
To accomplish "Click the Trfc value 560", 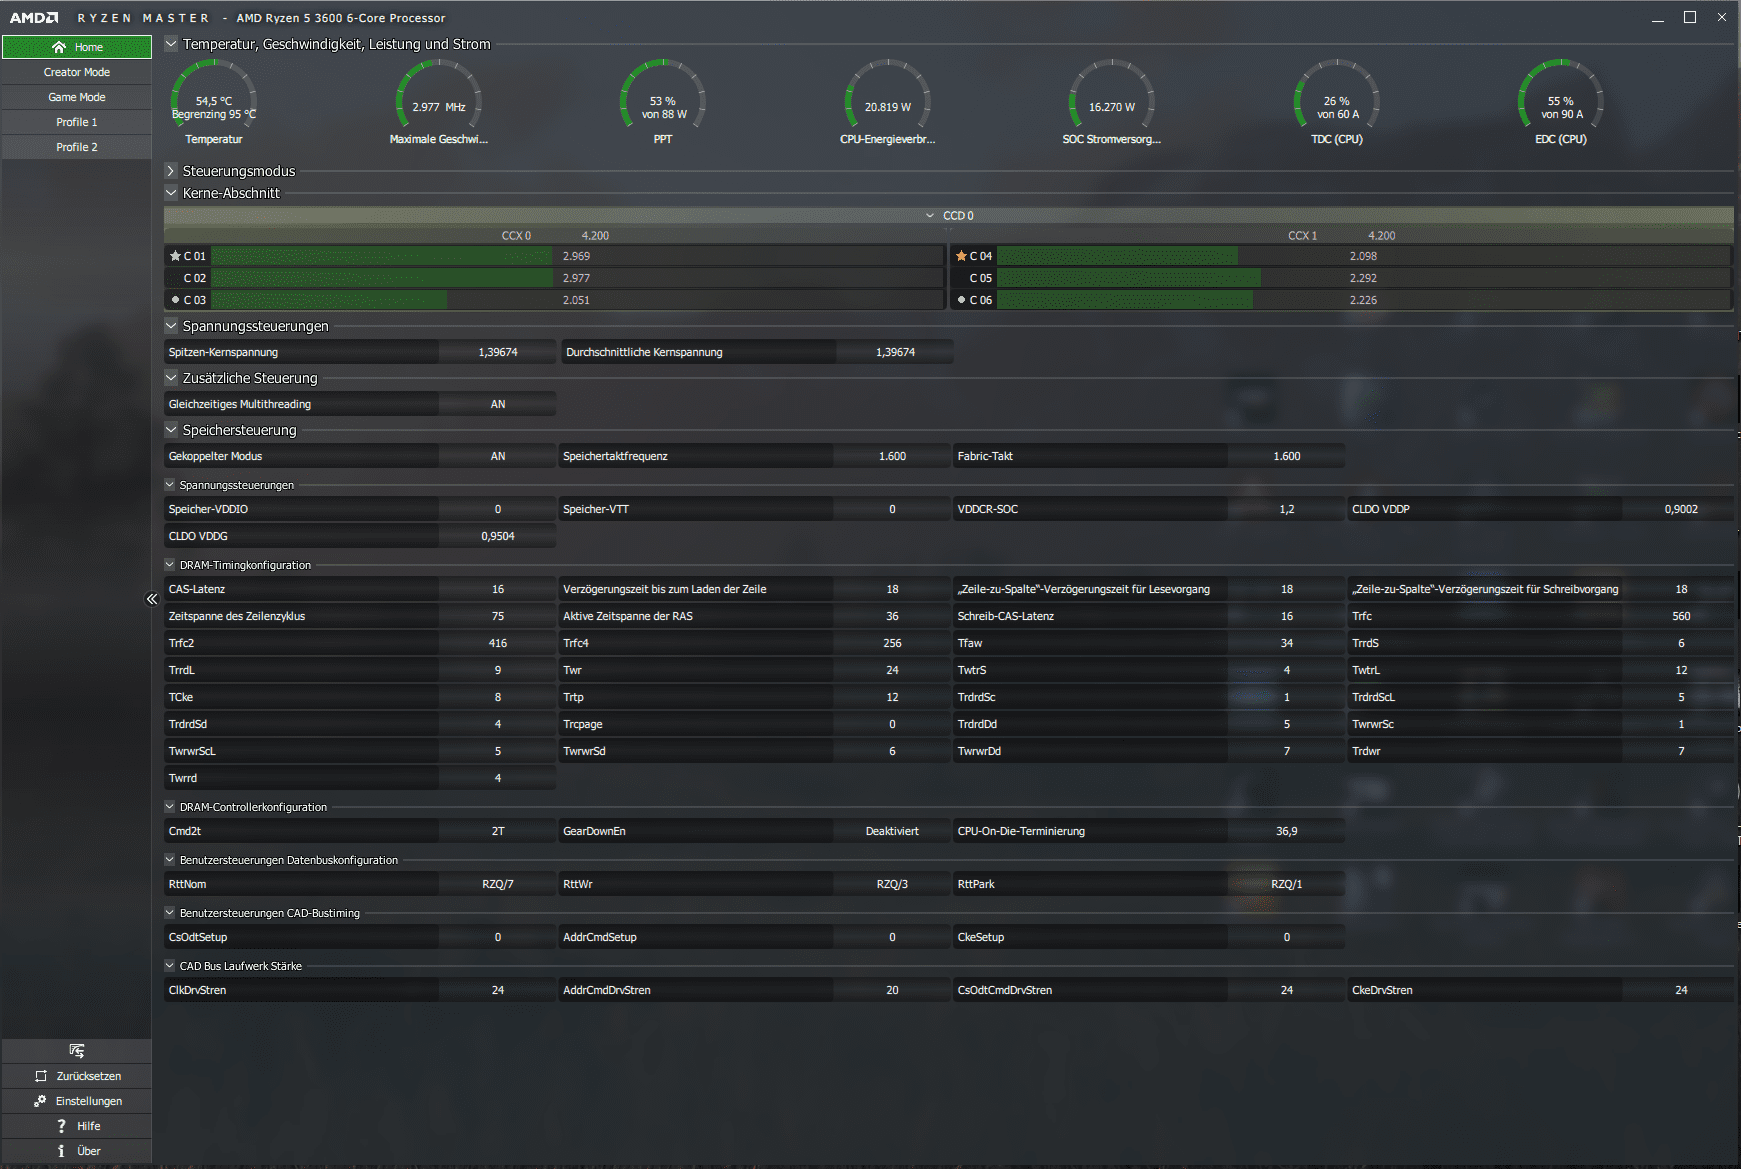I will point(1681,616).
